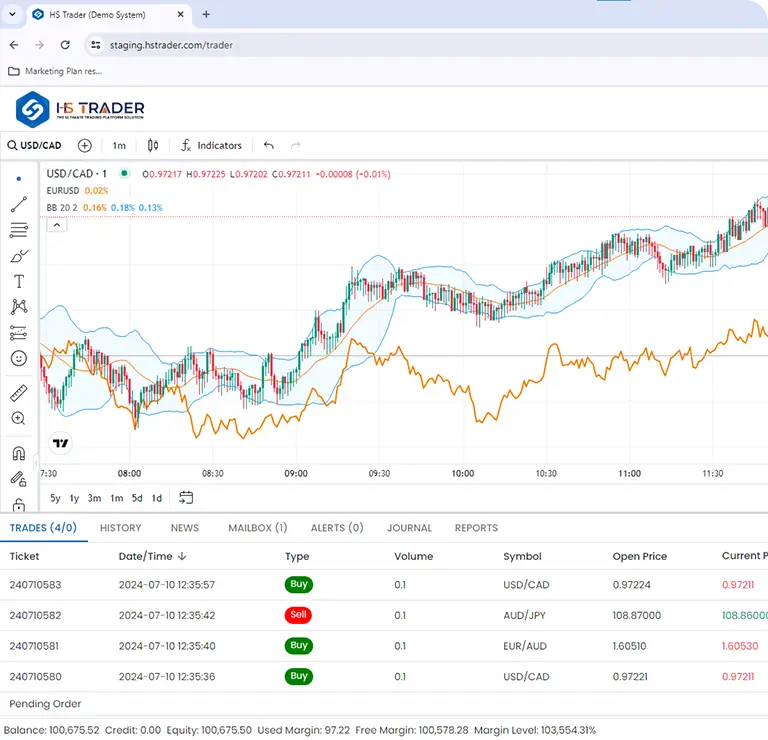The height and width of the screenshot is (740, 768).
Task: Toggle lock all drawing tools
Action: click(x=18, y=504)
